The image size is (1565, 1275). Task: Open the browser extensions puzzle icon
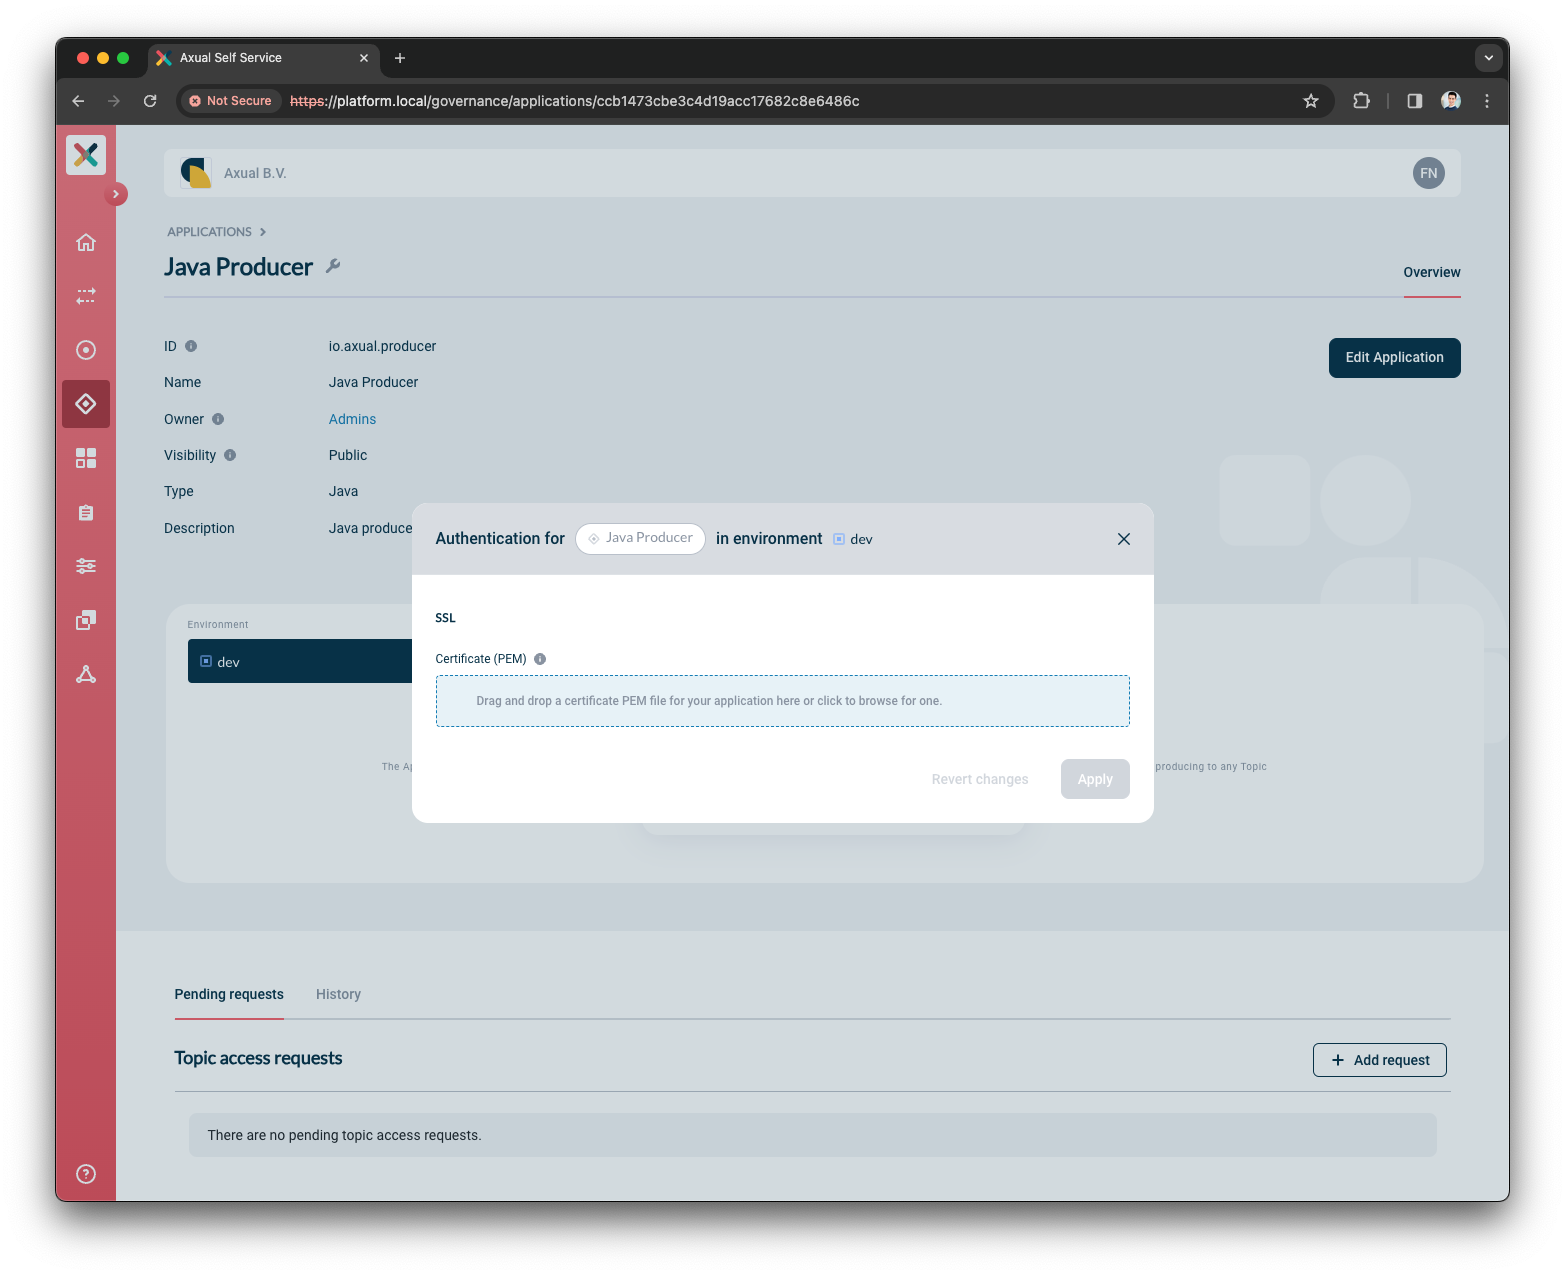1361,101
